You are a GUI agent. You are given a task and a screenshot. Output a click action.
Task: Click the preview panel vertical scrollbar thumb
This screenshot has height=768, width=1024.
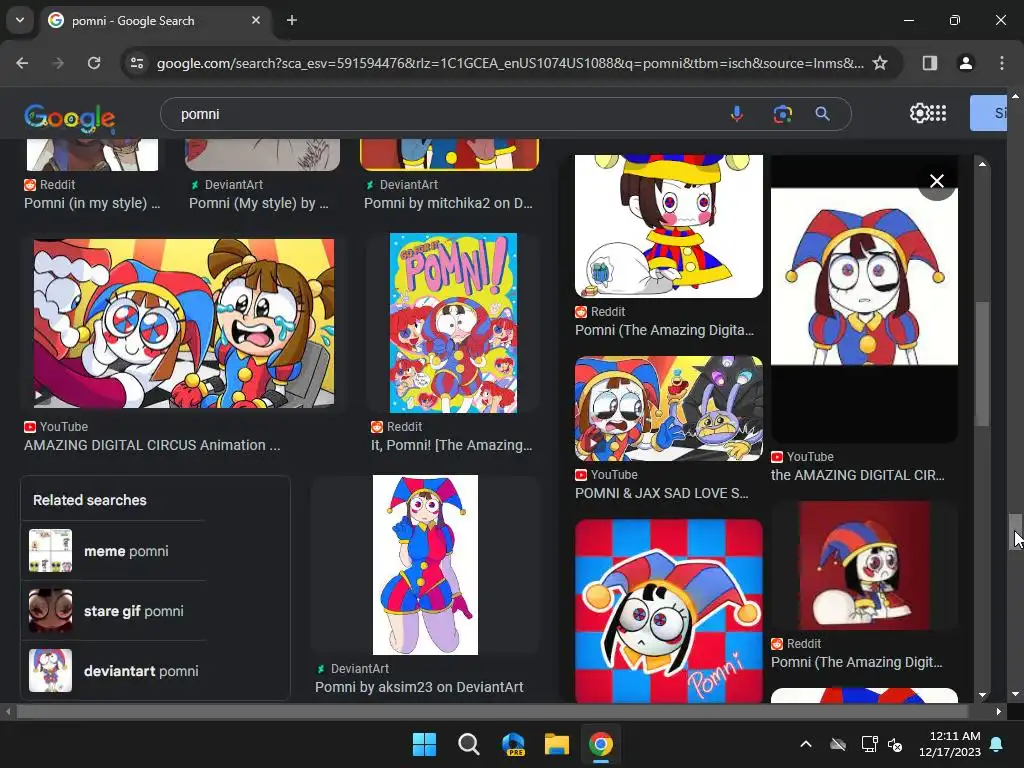(982, 364)
